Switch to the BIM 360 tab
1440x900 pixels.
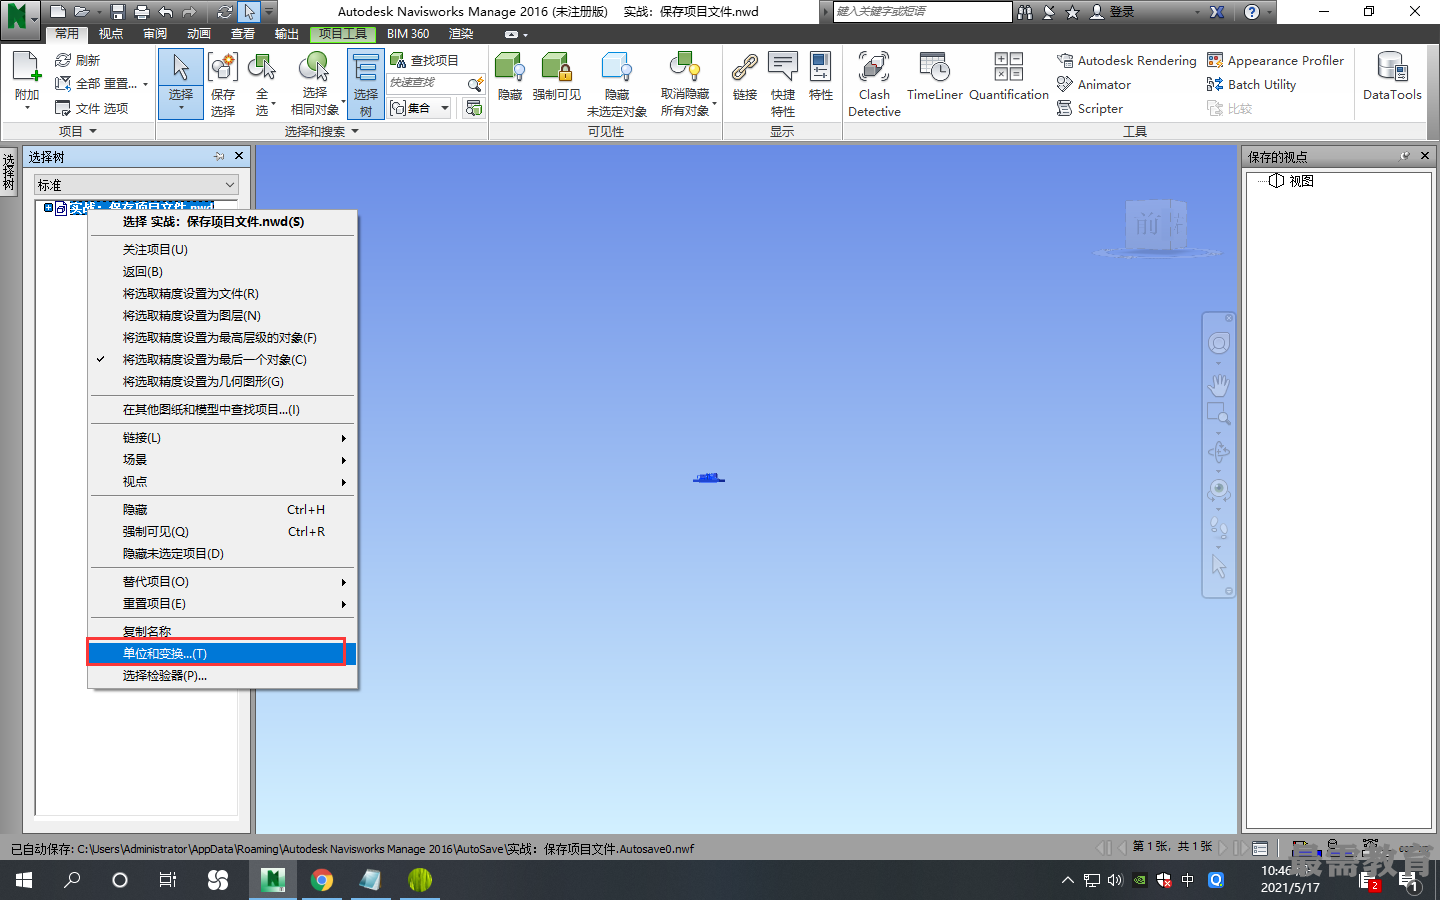[x=408, y=34]
